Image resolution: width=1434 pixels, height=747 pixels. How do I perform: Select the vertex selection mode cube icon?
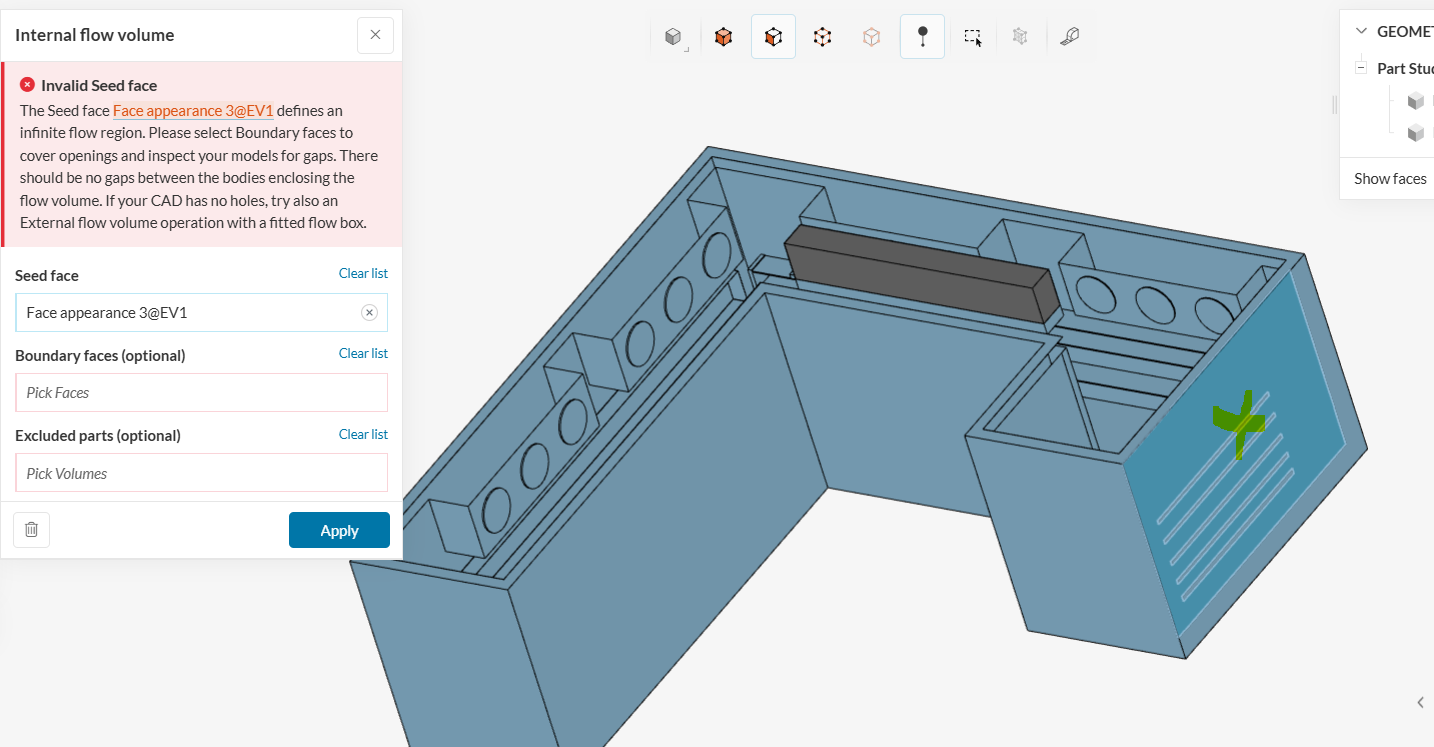pos(871,37)
